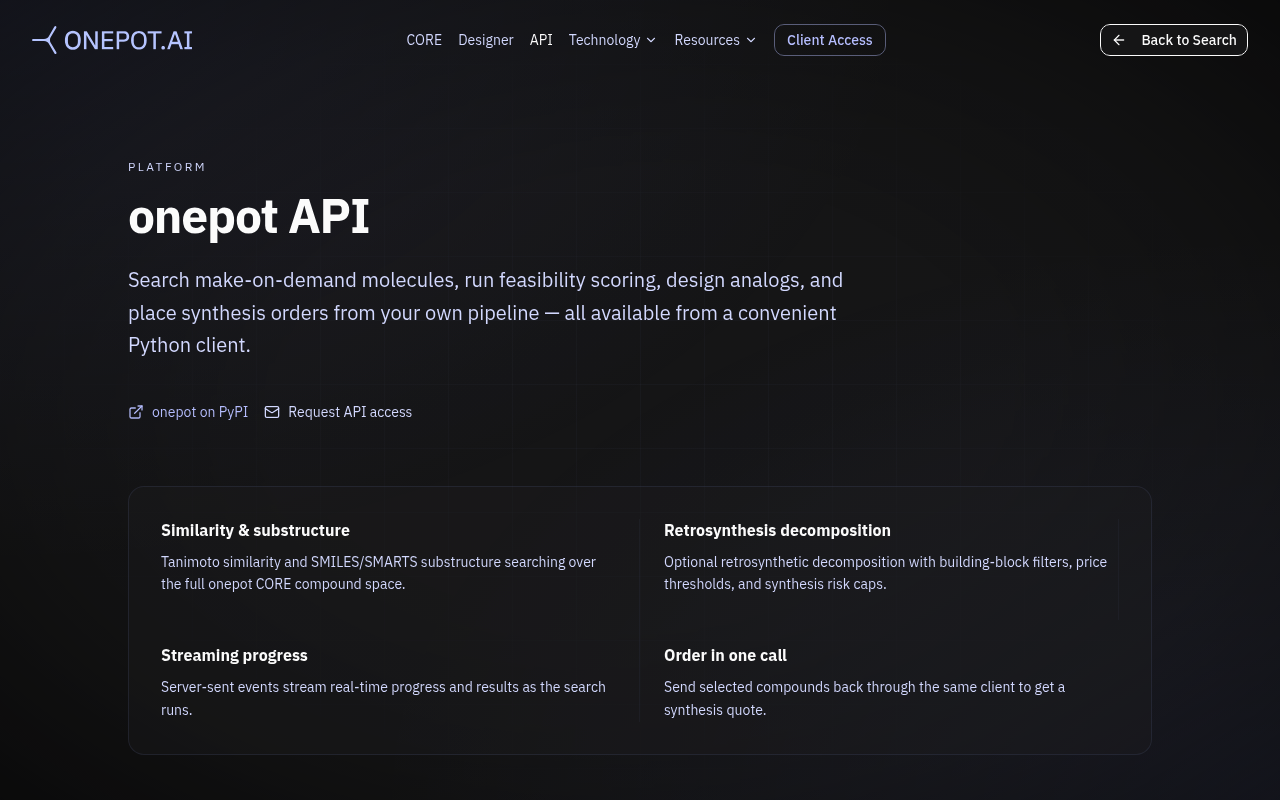The image size is (1280, 800).
Task: Expand the Technology dropdown chevron
Action: pyautogui.click(x=651, y=40)
